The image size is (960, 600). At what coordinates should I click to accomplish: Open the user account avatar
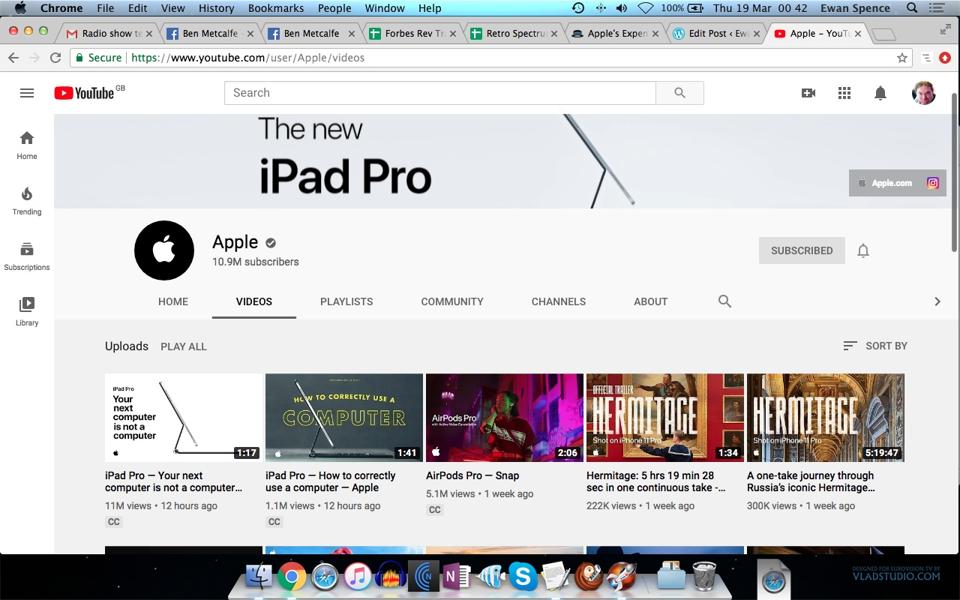(923, 93)
